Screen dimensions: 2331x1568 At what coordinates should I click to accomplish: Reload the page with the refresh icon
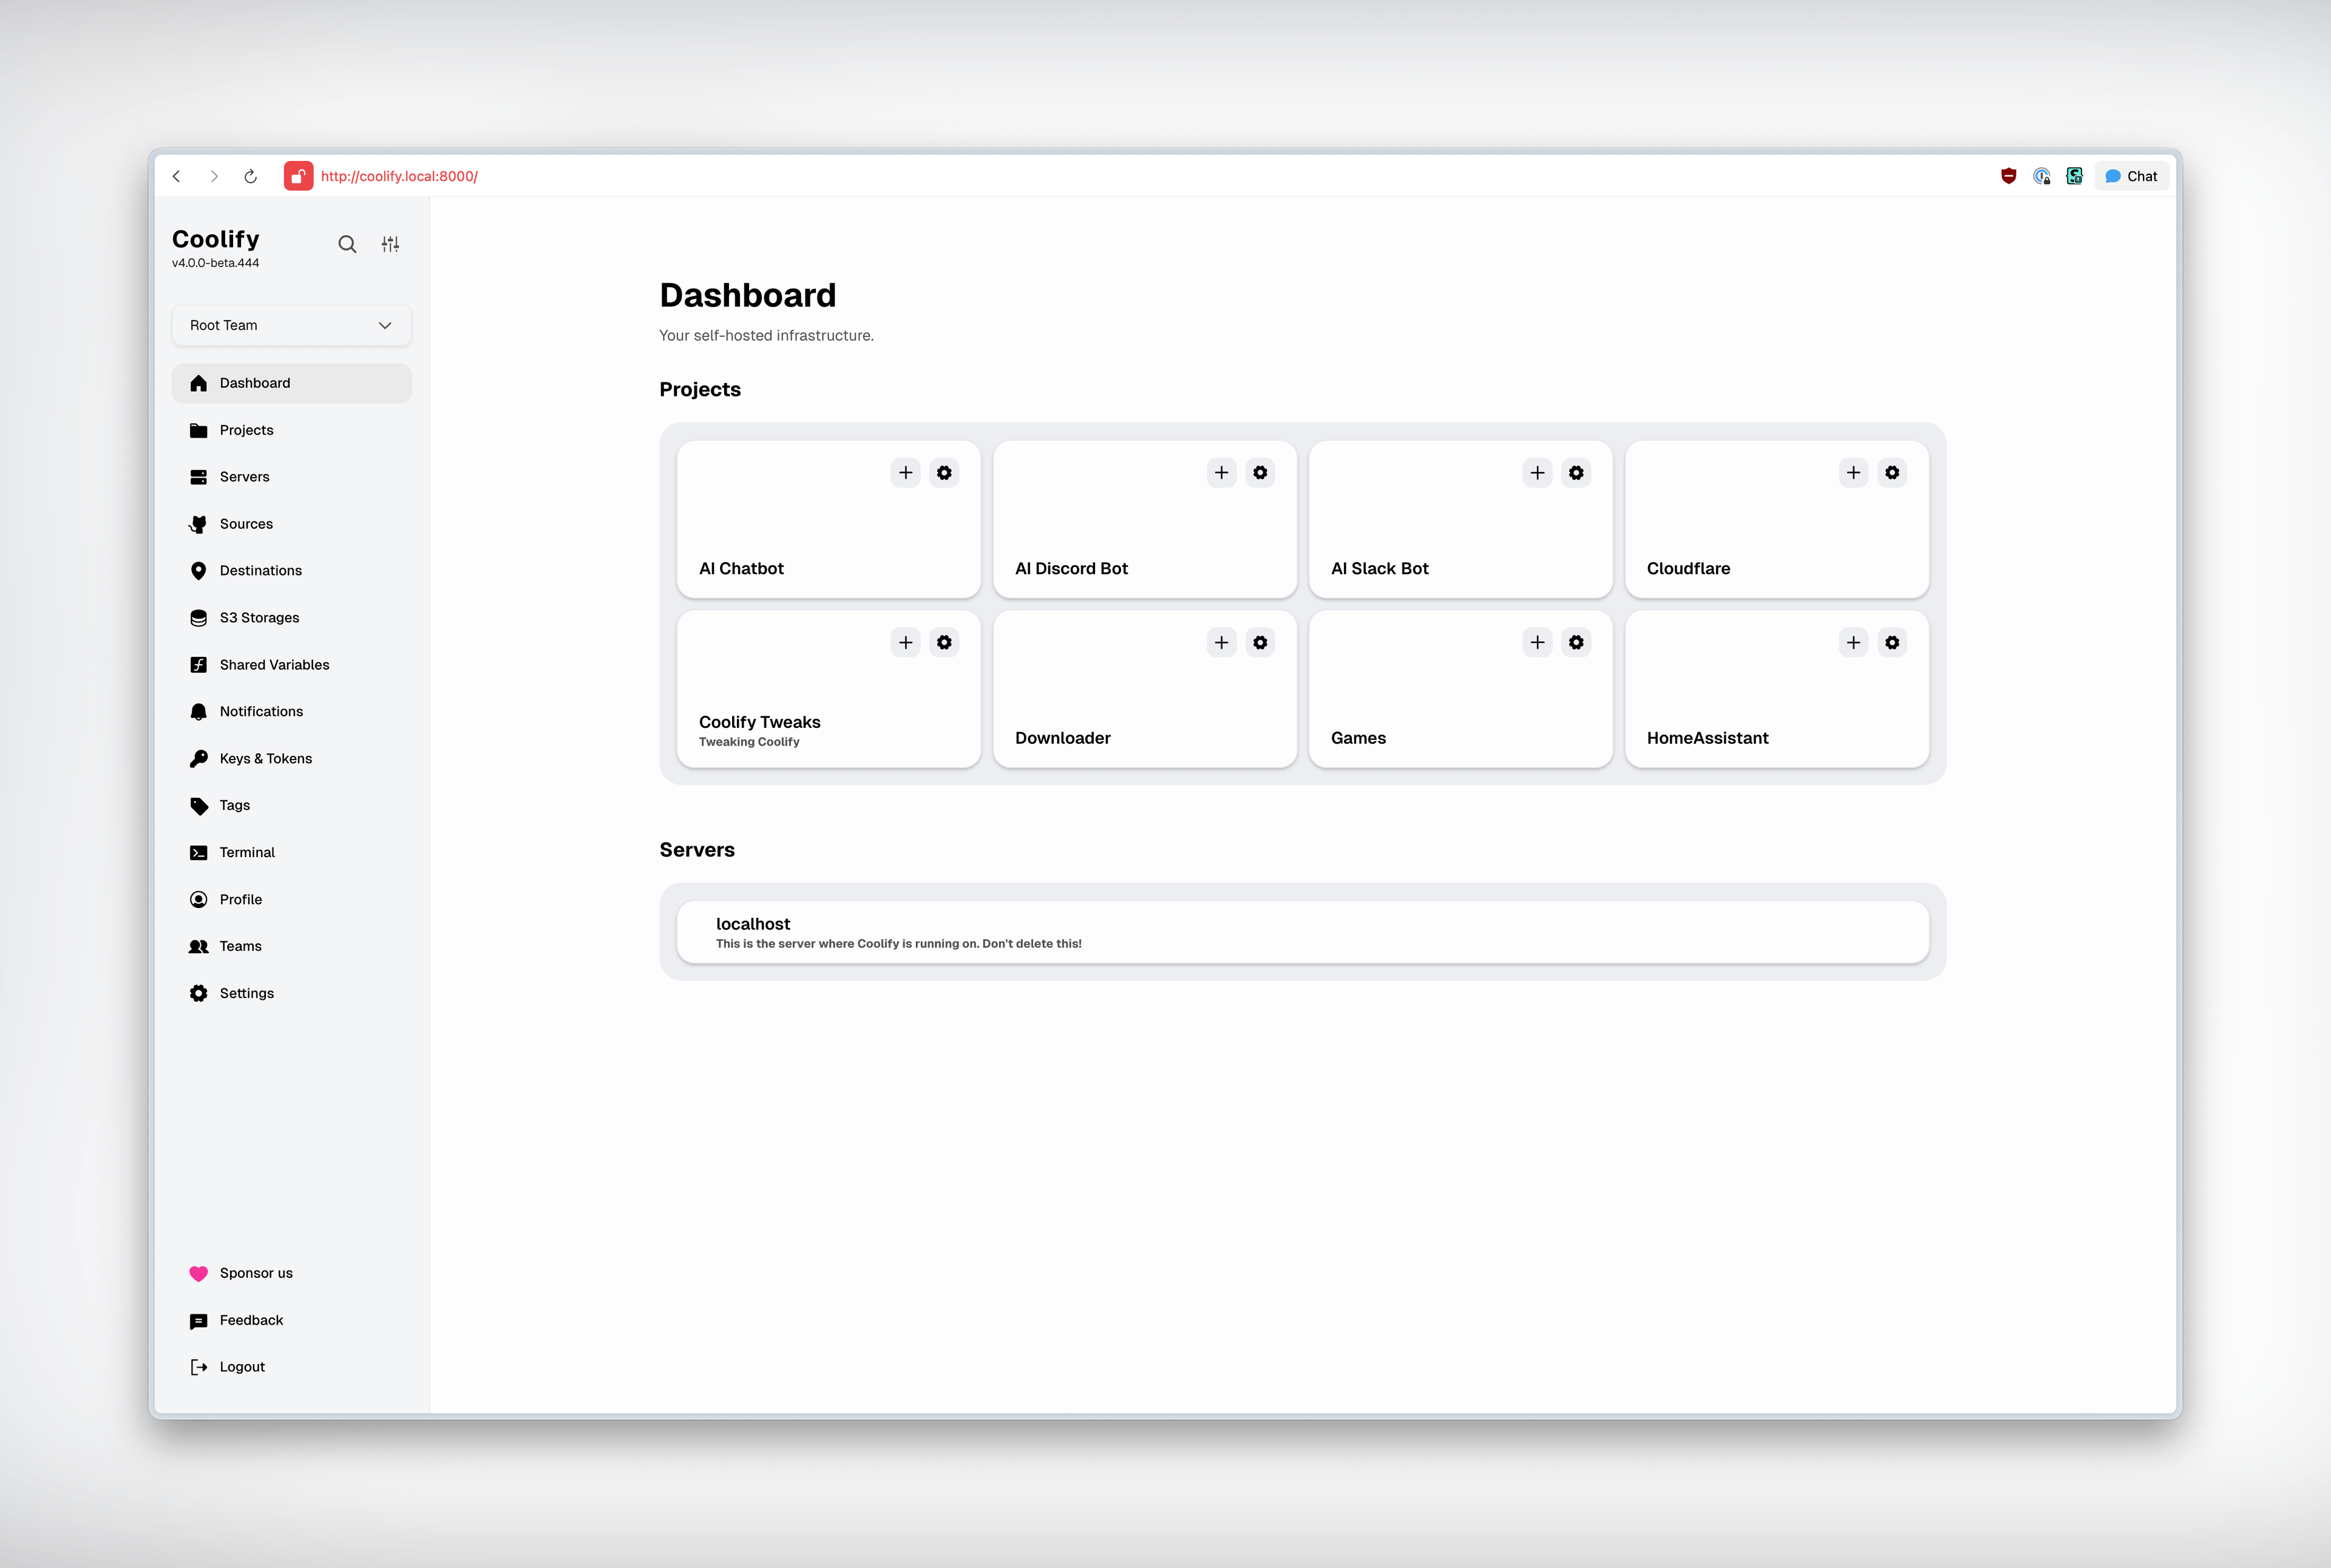[250, 176]
